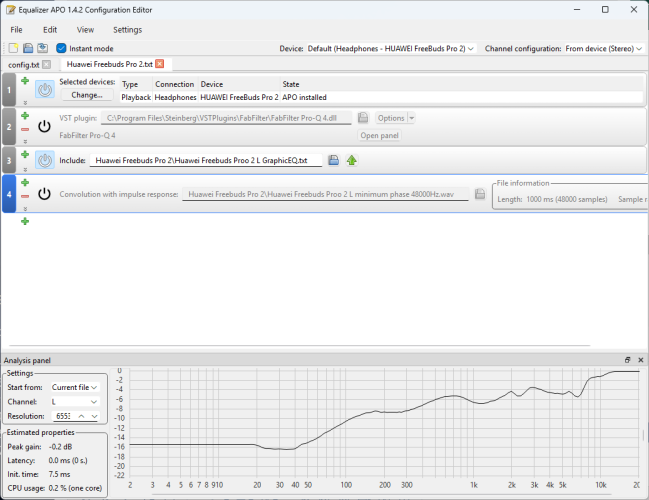Toggle power for the Selected devices filter
The width and height of the screenshot is (649, 500).
pos(45,89)
